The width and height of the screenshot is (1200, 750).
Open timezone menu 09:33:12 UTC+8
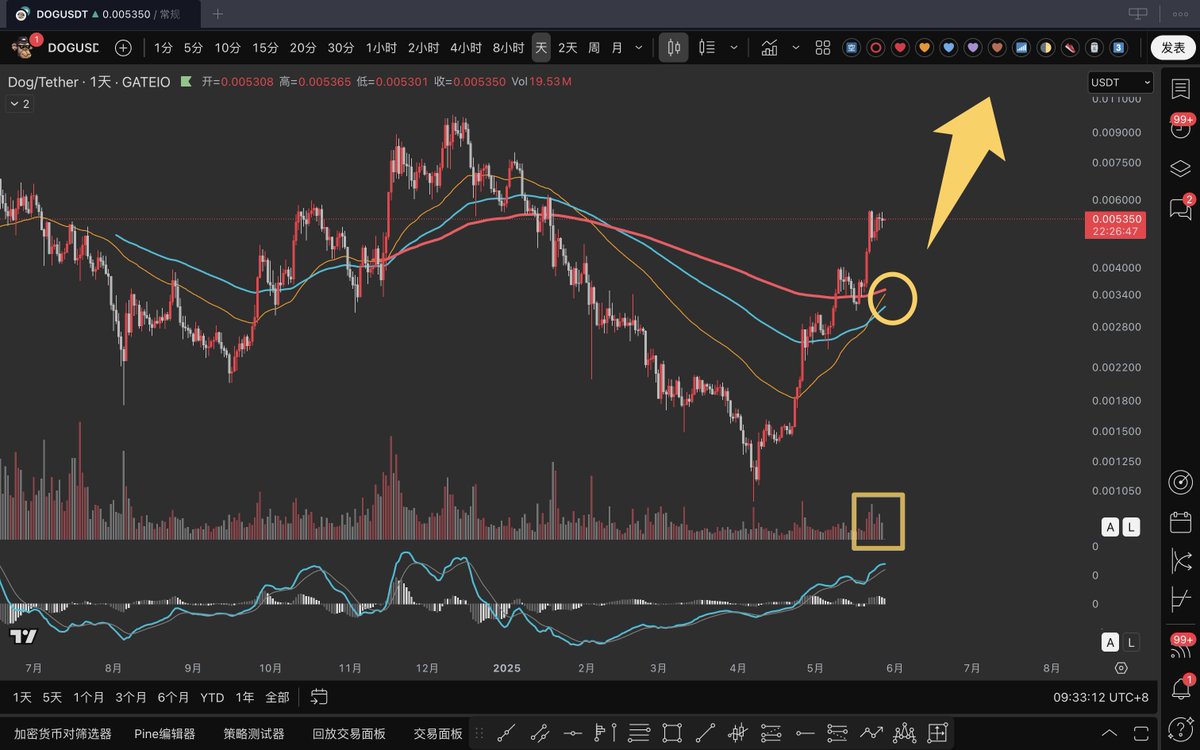tap(1101, 697)
